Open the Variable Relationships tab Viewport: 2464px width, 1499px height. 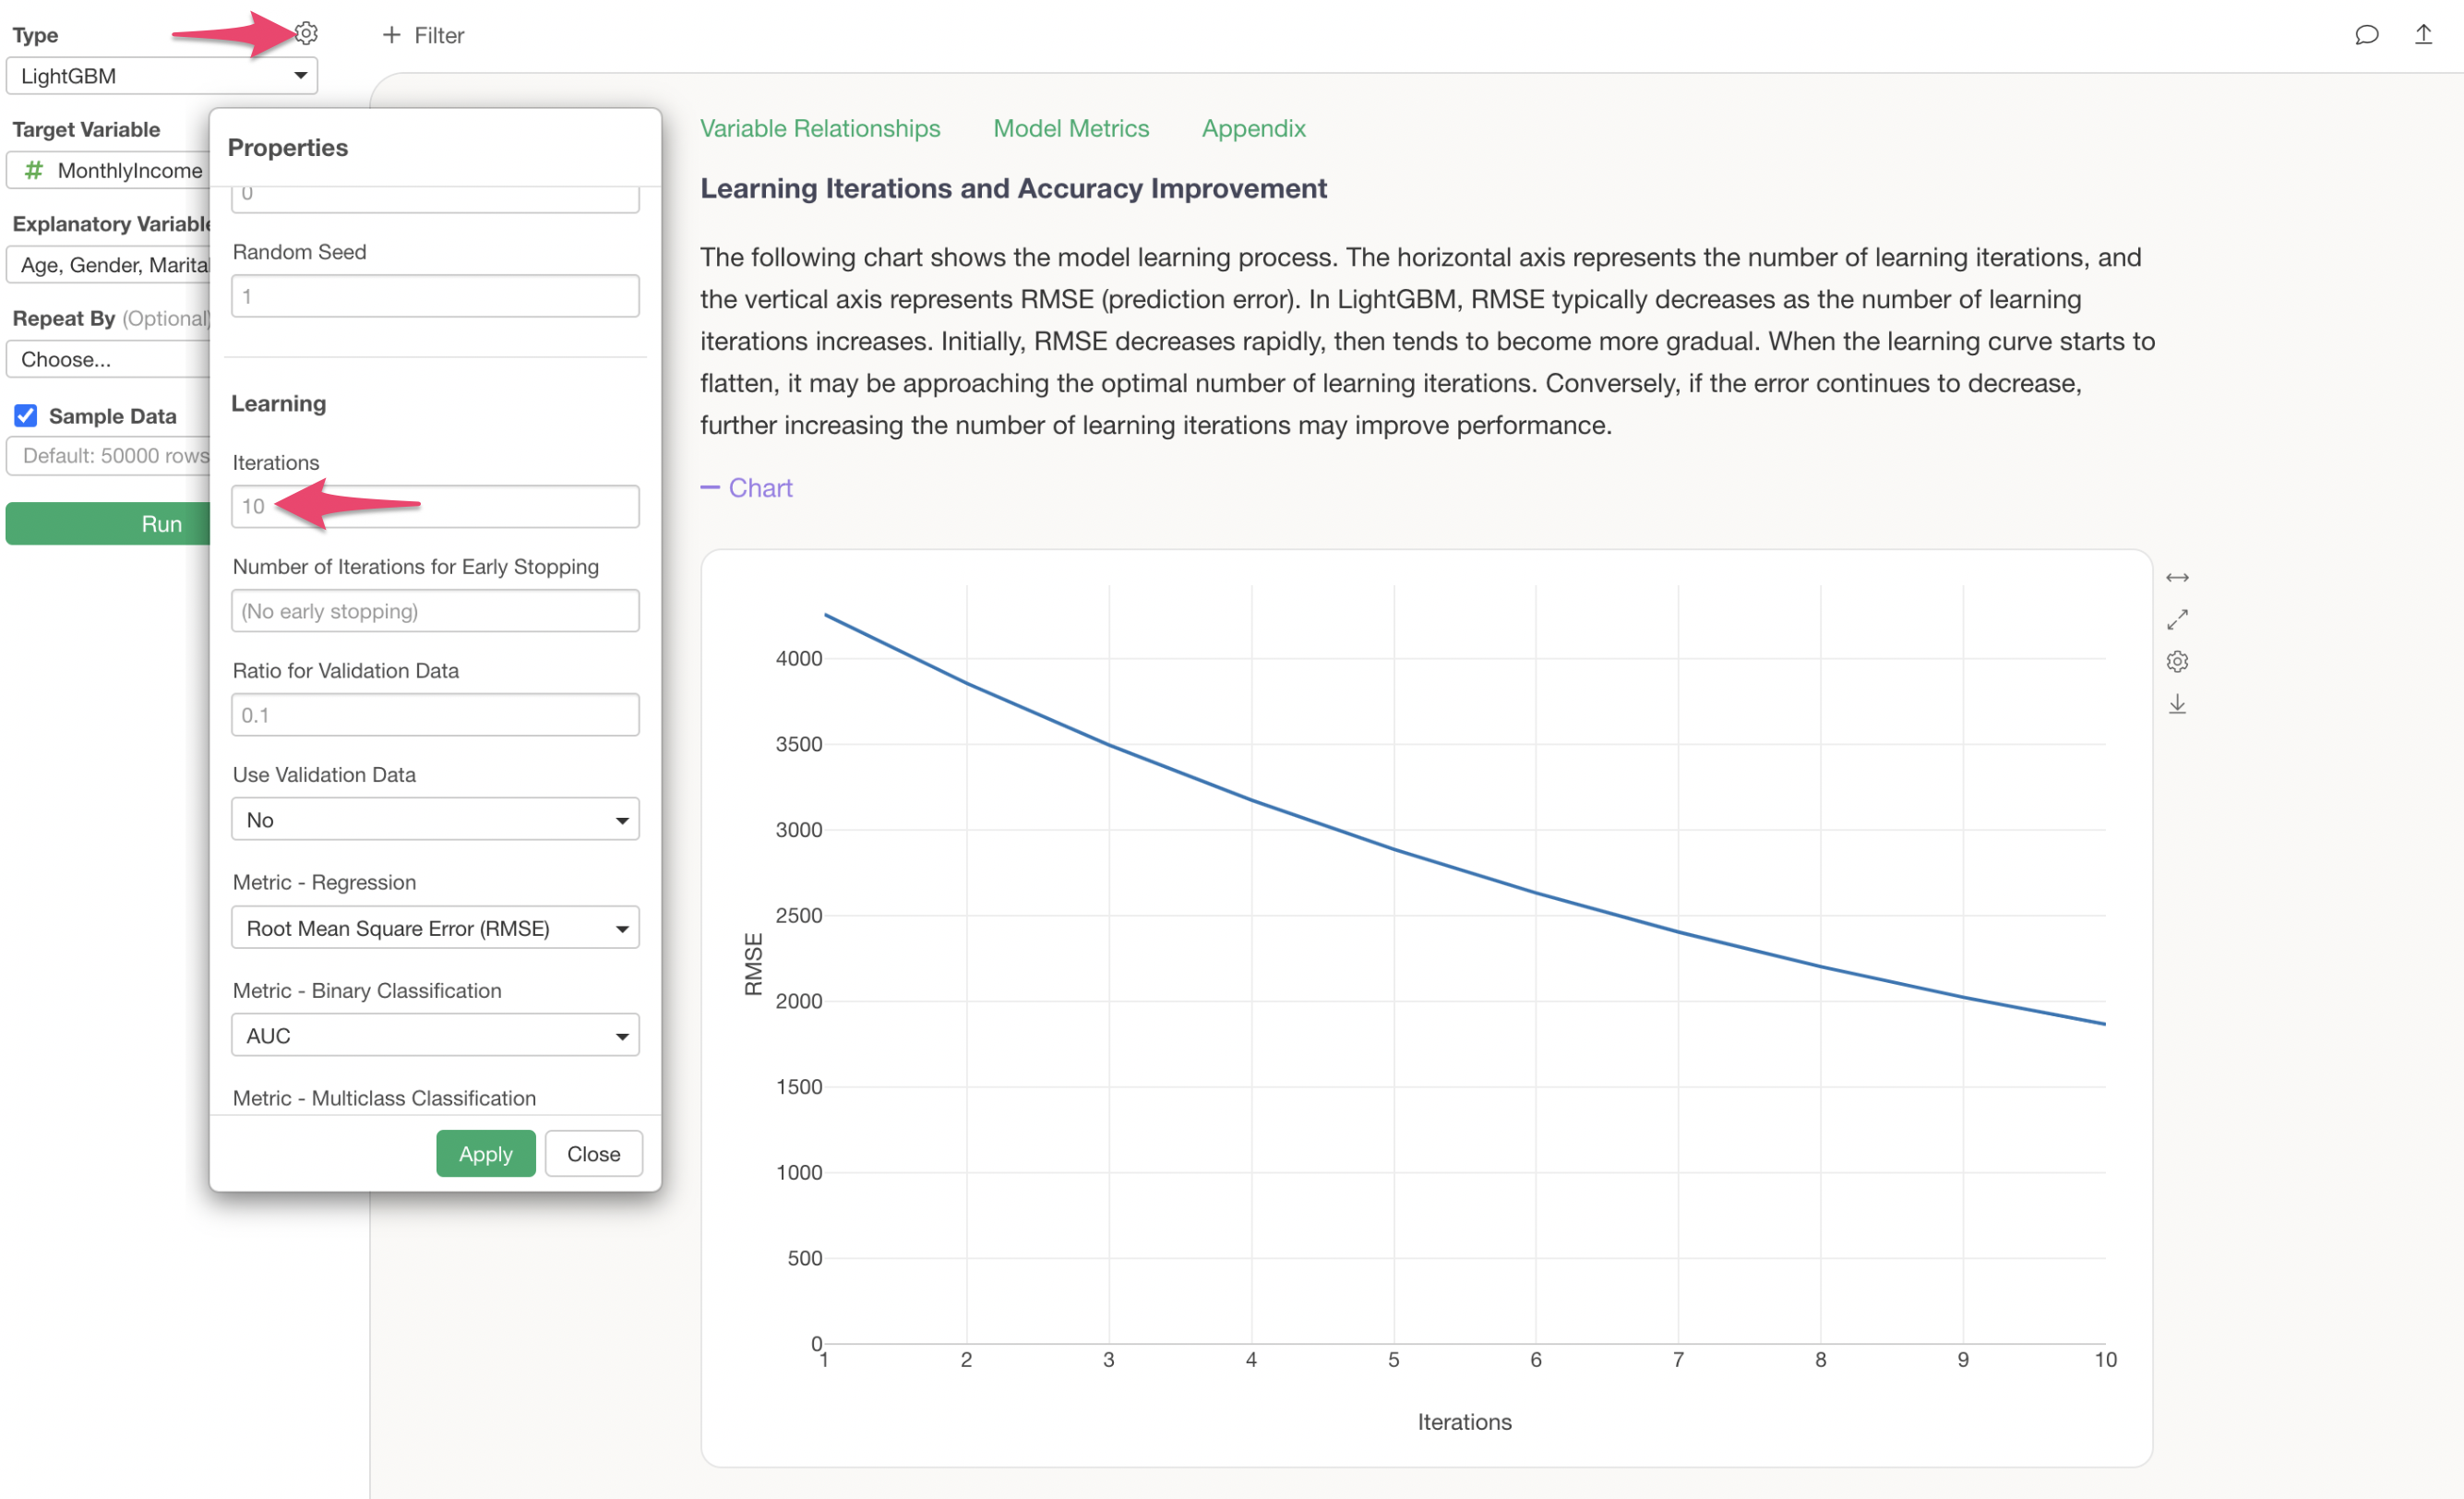click(x=819, y=128)
